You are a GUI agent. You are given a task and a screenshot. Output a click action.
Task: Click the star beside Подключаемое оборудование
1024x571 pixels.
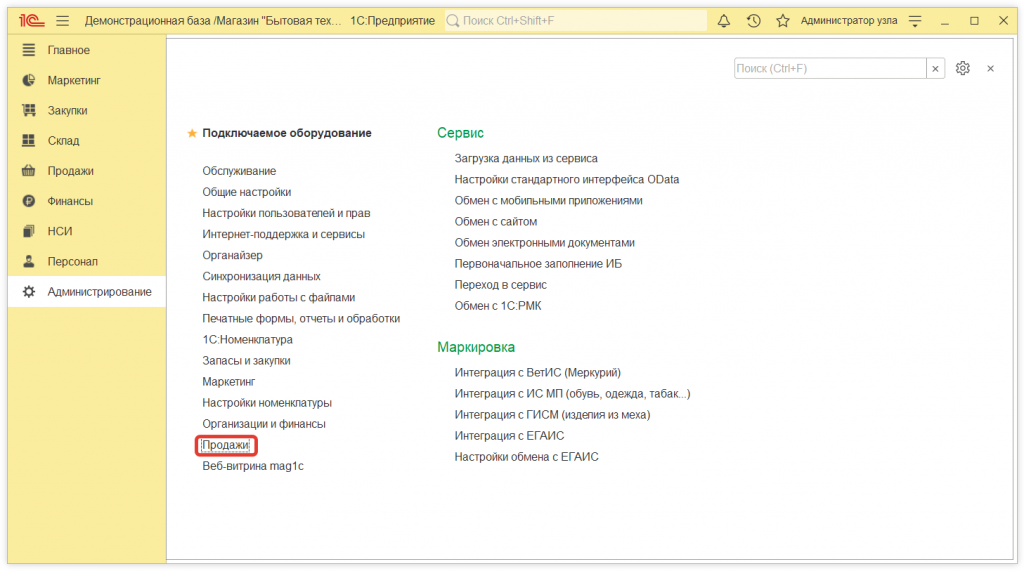point(192,133)
